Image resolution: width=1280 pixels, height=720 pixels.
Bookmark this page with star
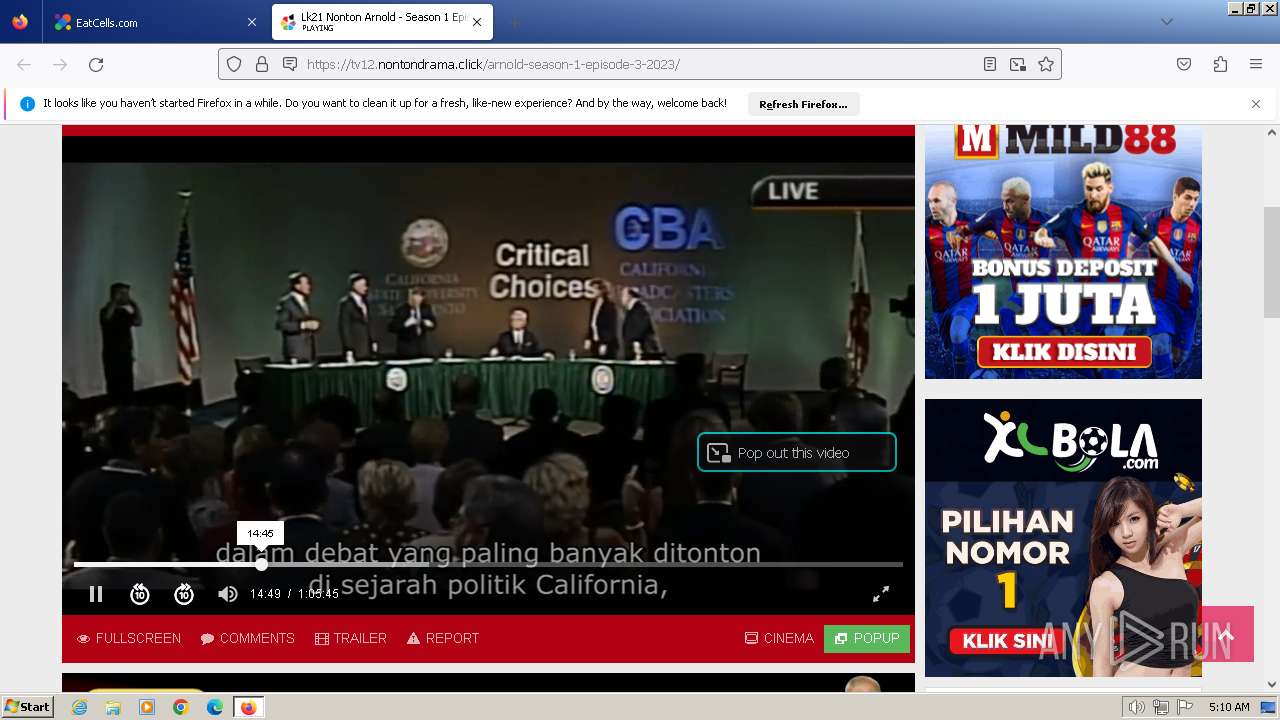[1046, 64]
